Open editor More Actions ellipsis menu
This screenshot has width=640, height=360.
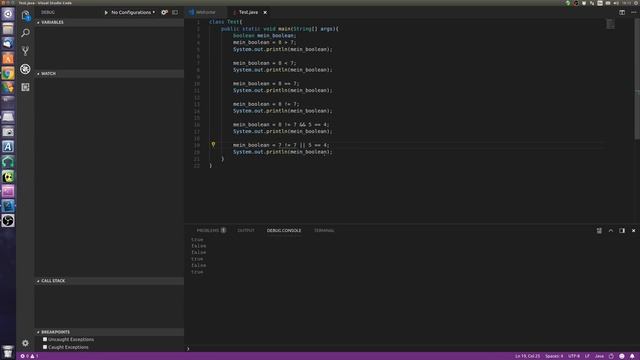[633, 12]
